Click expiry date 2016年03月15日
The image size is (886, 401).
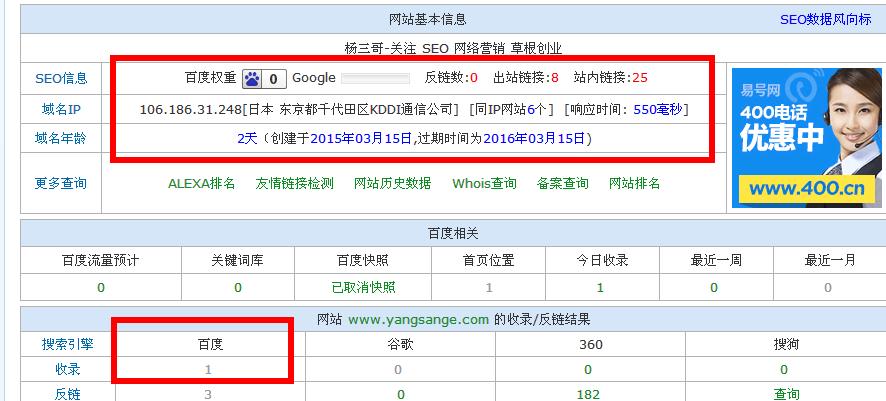(x=534, y=138)
